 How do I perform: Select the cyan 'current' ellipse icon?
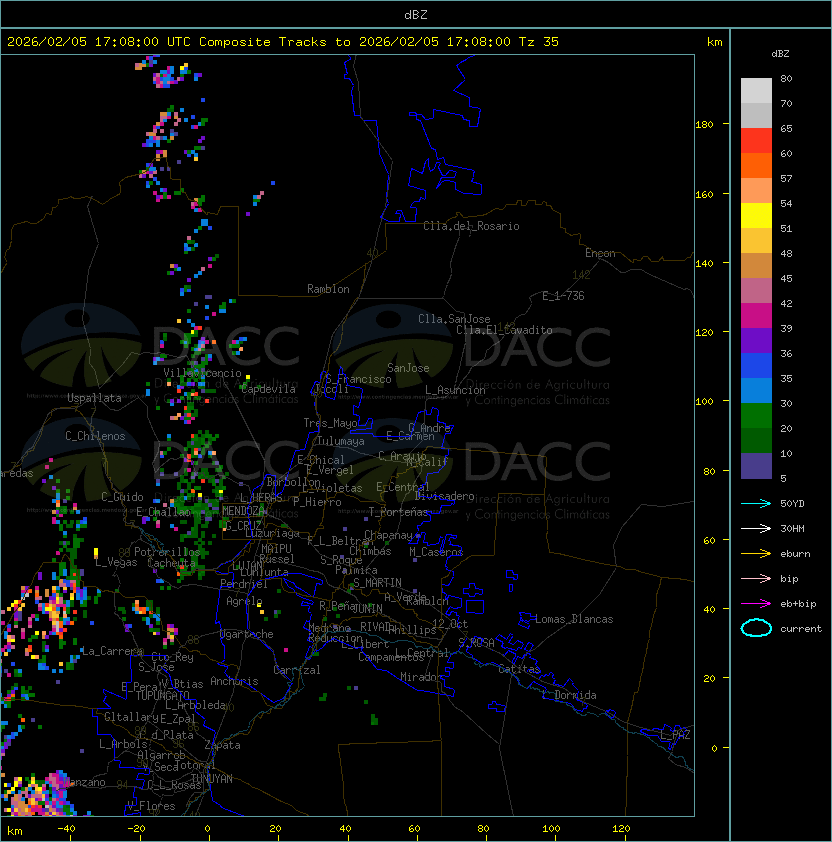coord(756,628)
